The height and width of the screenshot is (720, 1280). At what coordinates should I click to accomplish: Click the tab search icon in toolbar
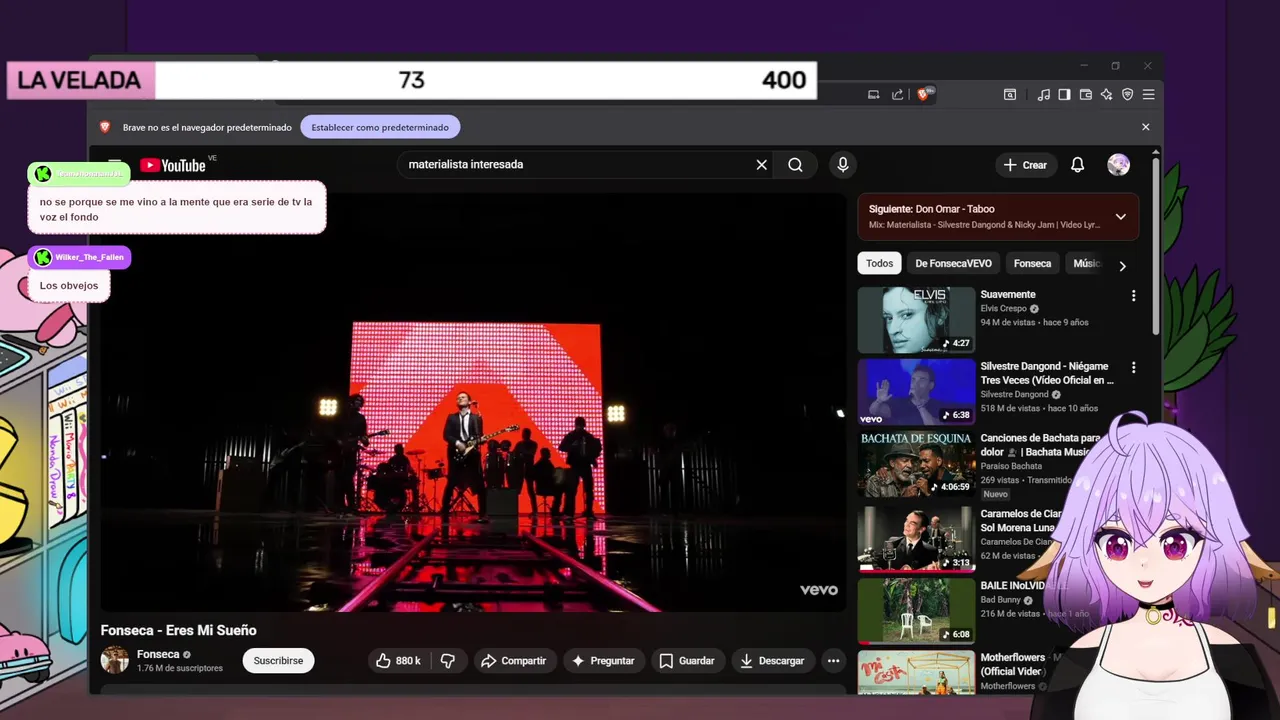click(1010, 94)
